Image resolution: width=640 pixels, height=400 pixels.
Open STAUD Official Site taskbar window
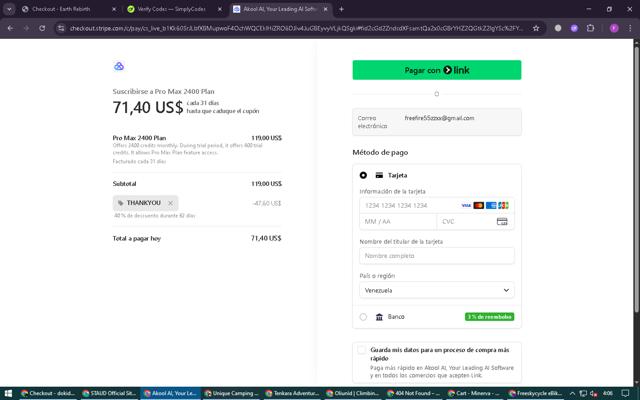[x=109, y=393]
